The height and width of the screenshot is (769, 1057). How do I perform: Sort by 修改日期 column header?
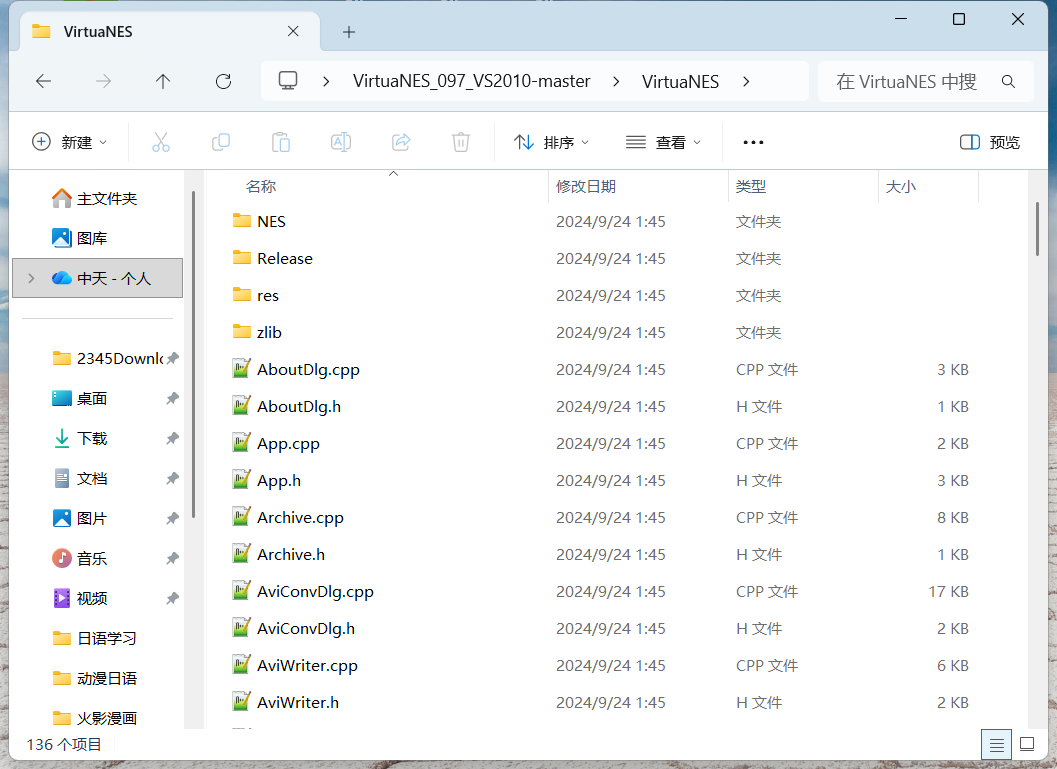tap(586, 187)
